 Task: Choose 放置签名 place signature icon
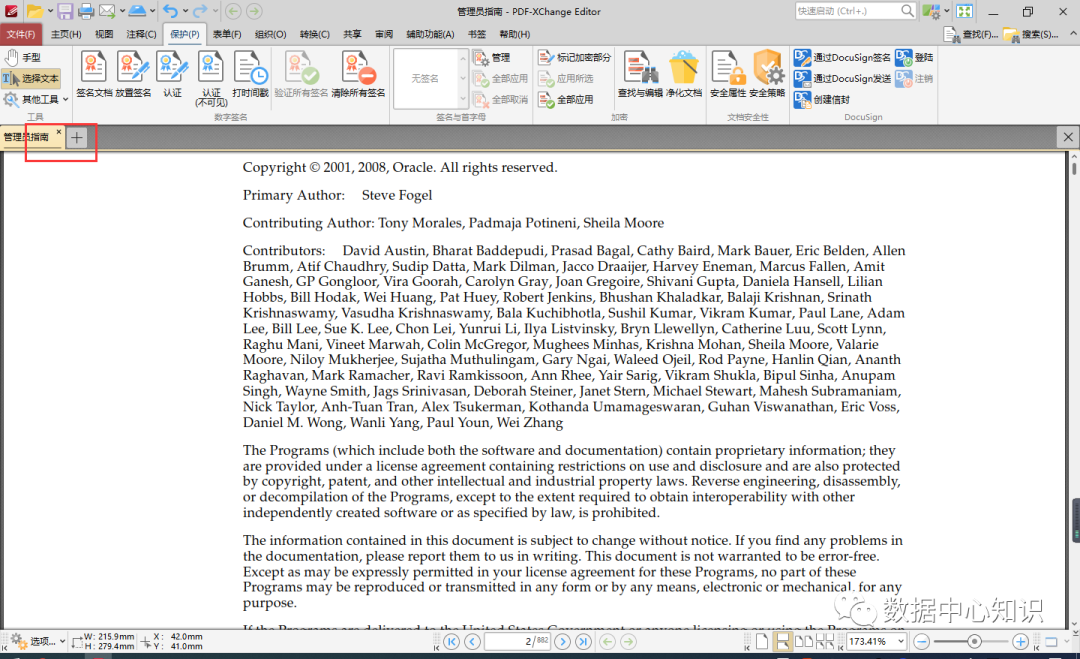point(133,74)
